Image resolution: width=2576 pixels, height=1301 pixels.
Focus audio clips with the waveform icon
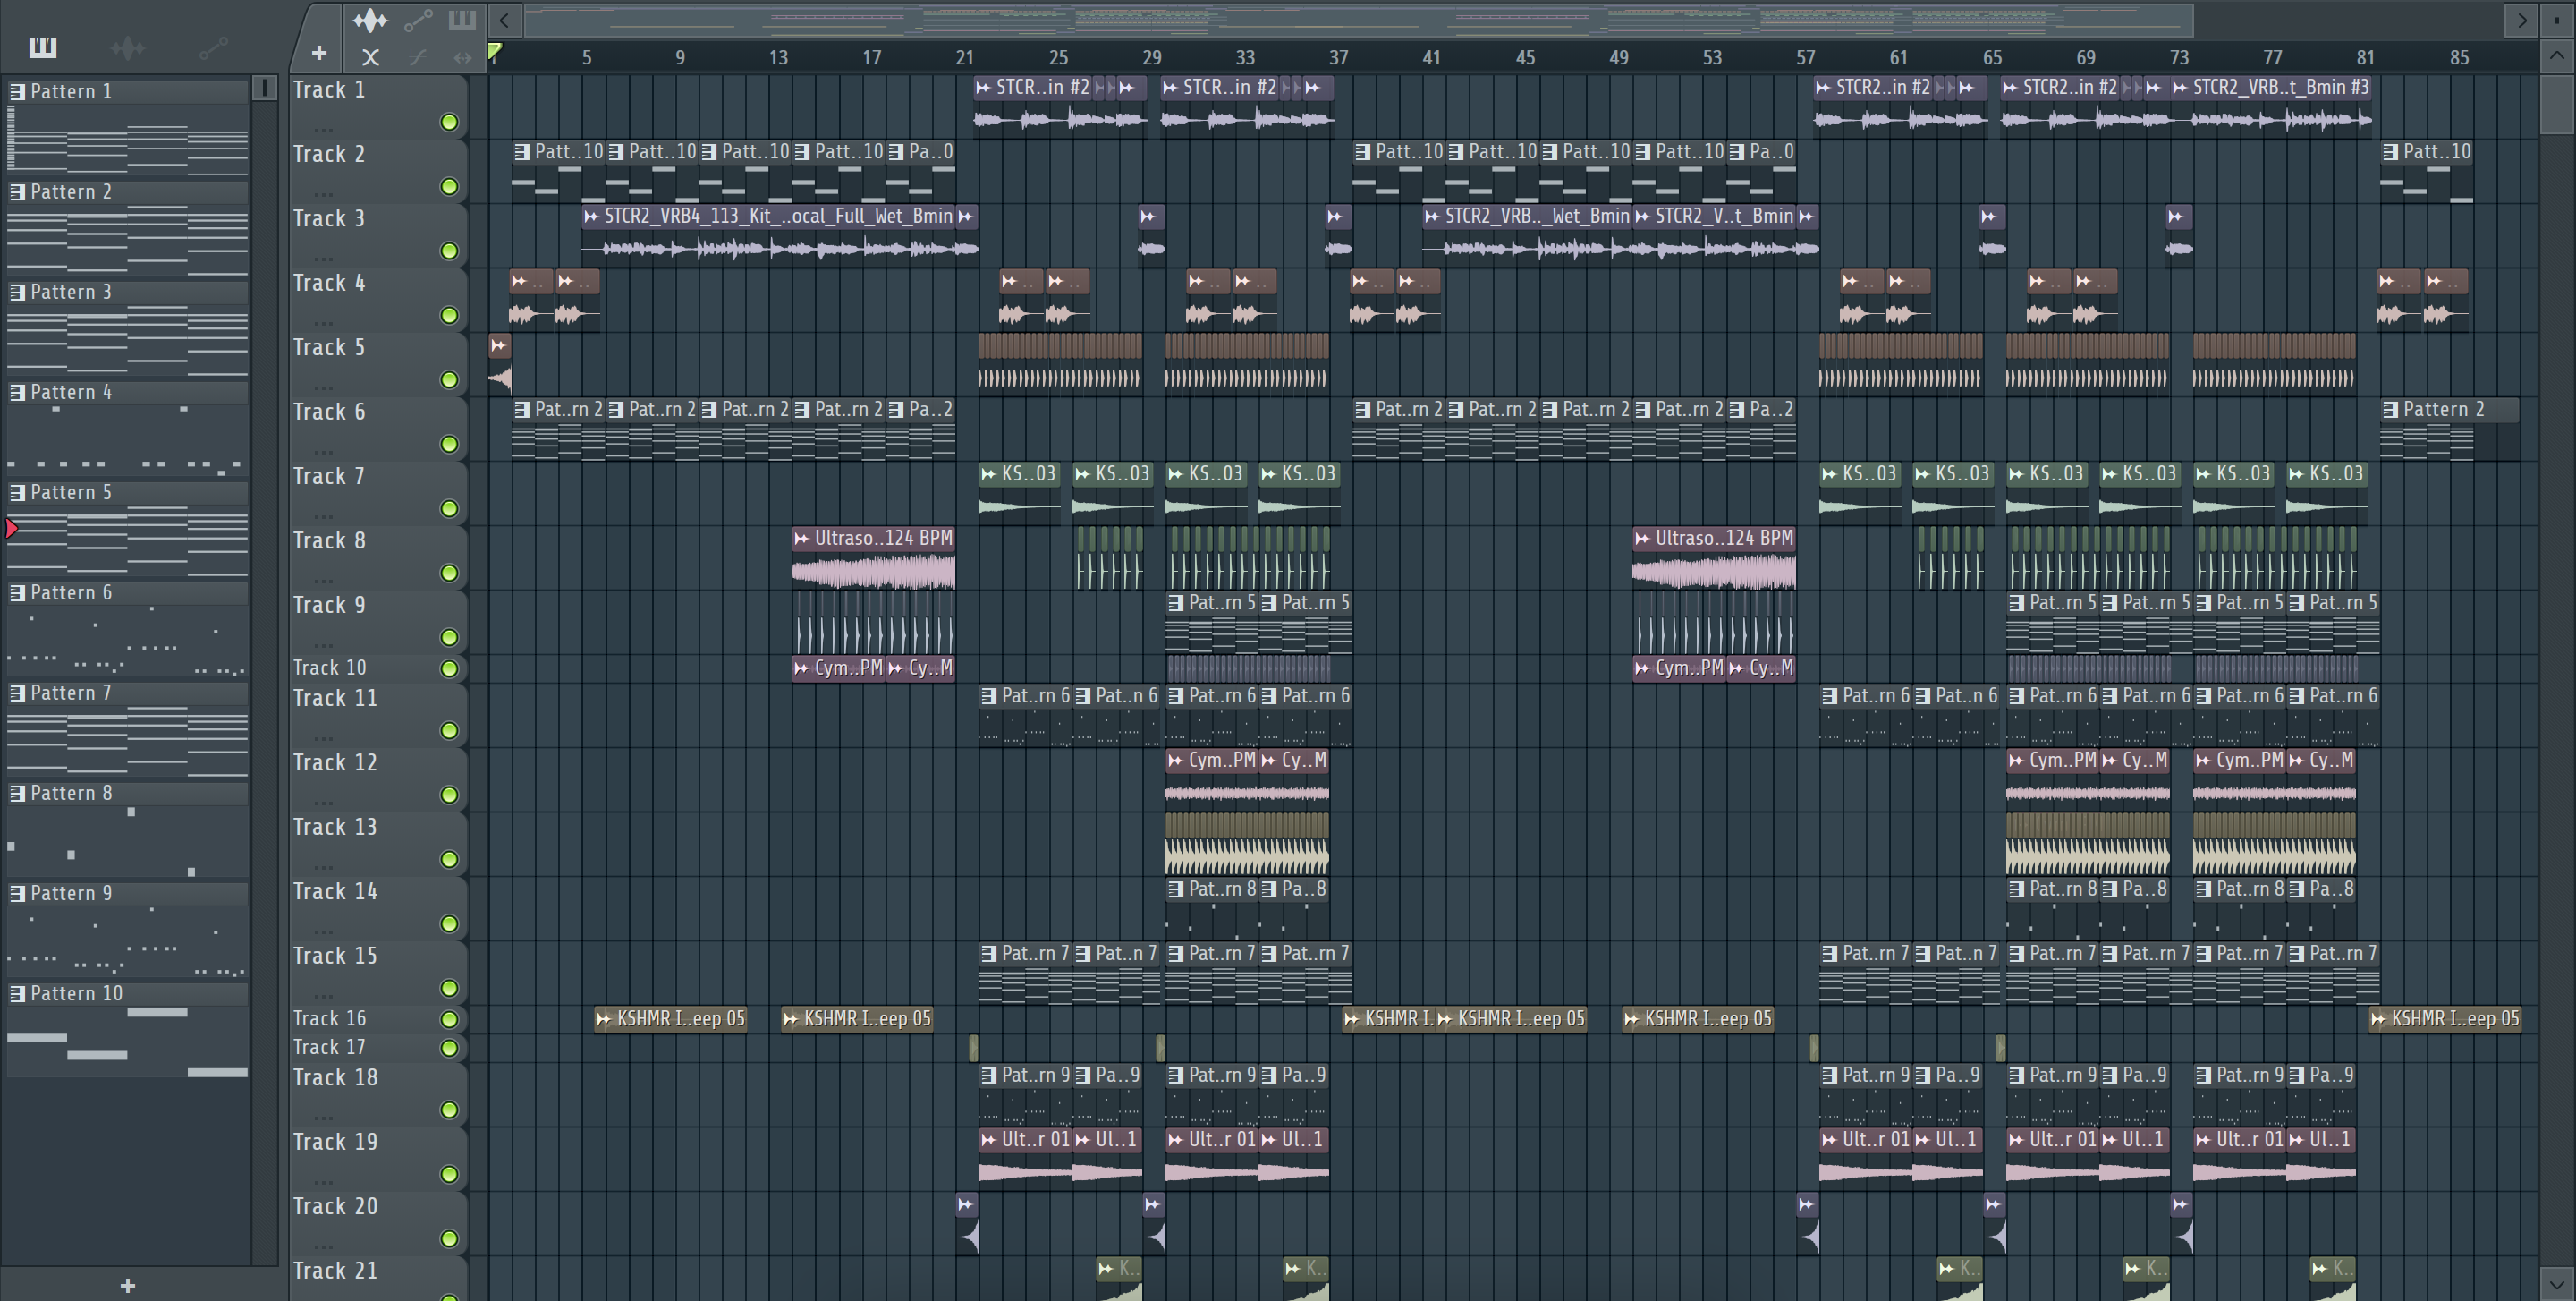pyautogui.click(x=370, y=20)
